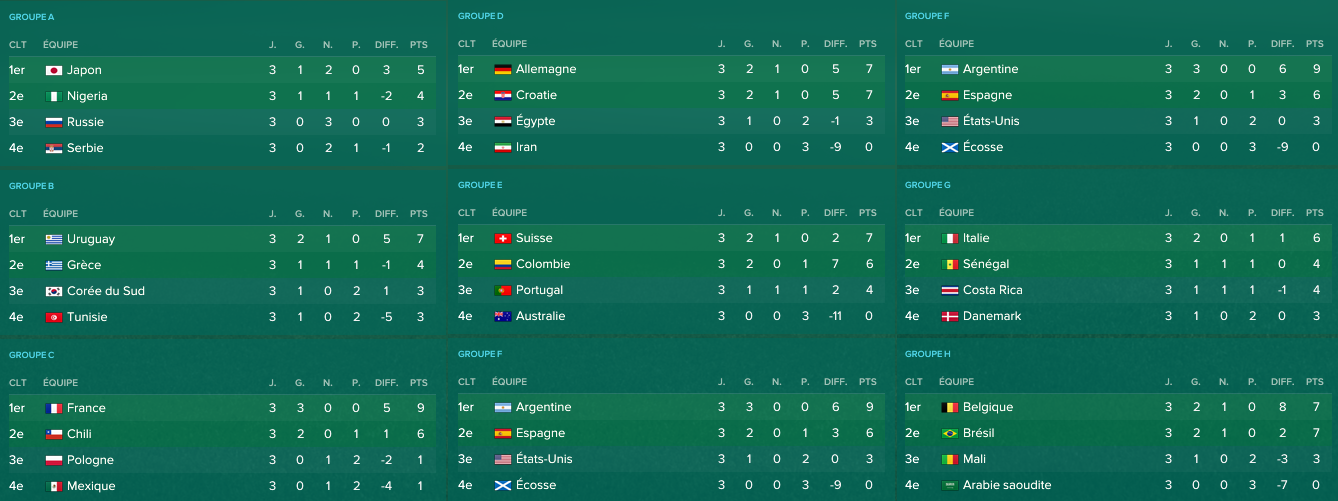This screenshot has height=501, width=1338.
Task: Select the German flag next to Allemagne
Action: coord(503,69)
